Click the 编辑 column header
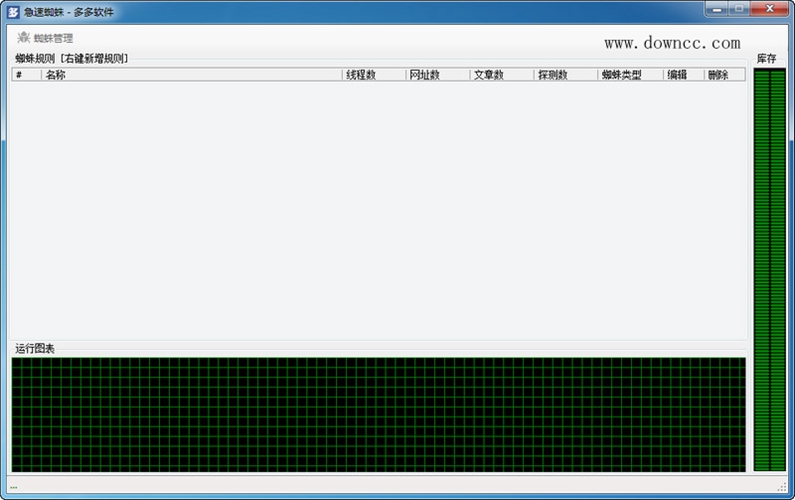The height and width of the screenshot is (500, 795). 683,75
